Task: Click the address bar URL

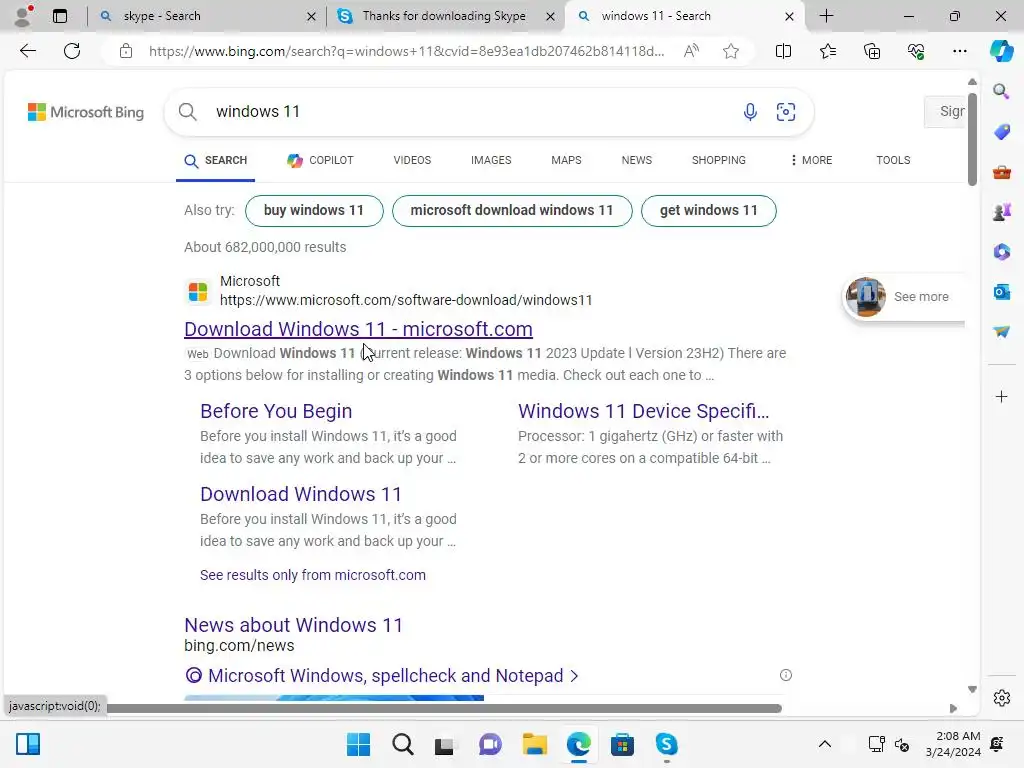Action: (x=406, y=51)
